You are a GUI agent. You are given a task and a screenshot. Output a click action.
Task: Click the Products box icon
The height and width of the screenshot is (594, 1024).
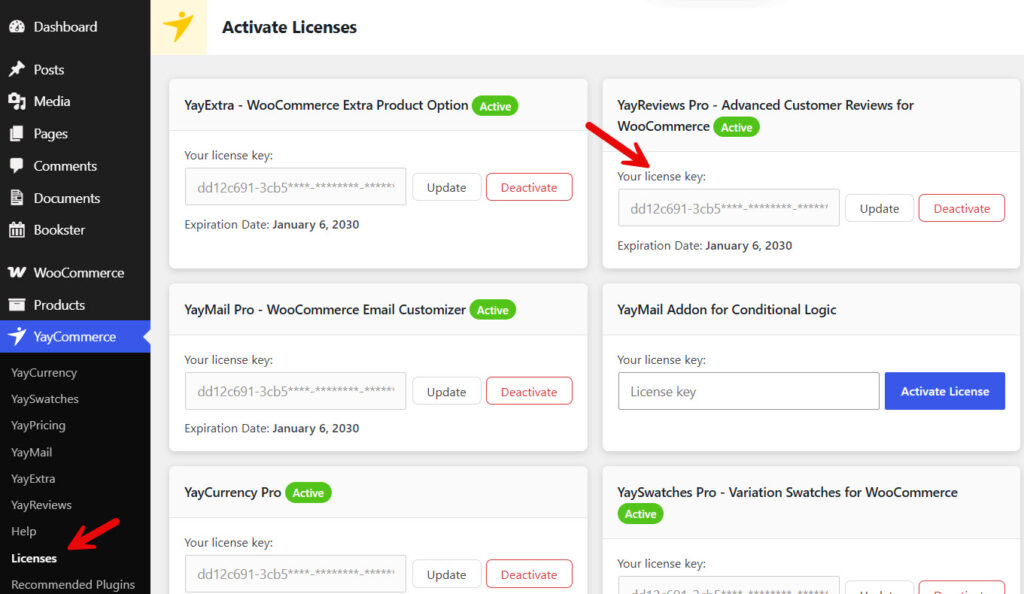[x=17, y=305]
